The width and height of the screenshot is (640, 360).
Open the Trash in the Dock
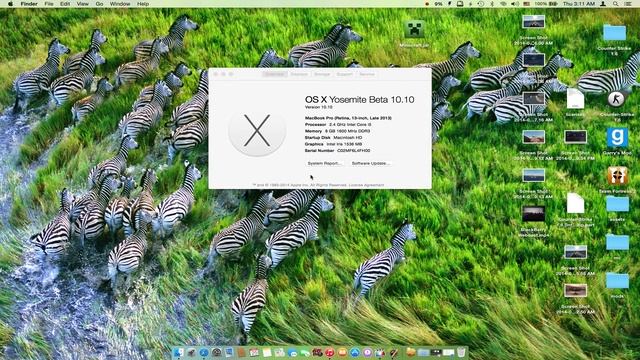[x=461, y=352]
